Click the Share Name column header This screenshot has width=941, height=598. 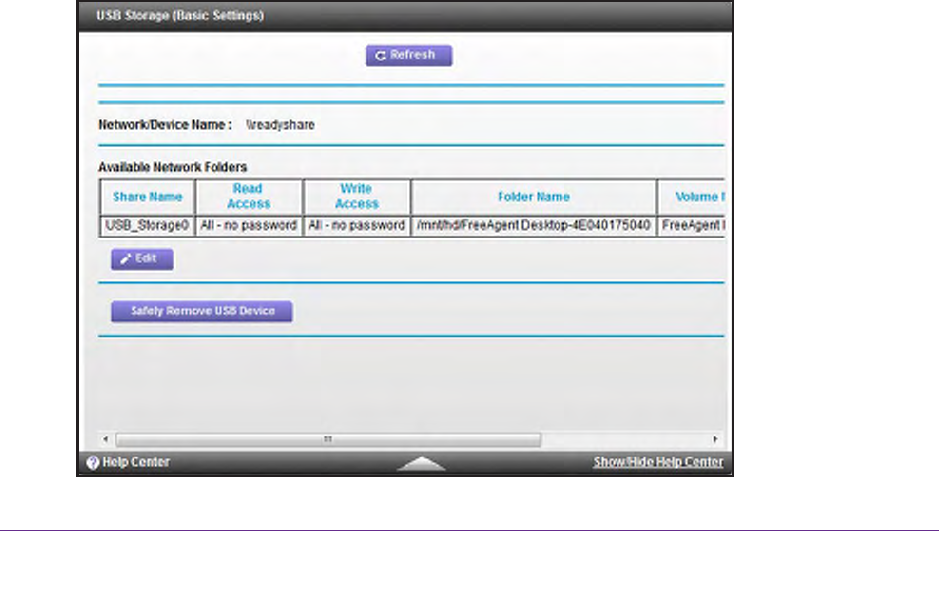147,197
